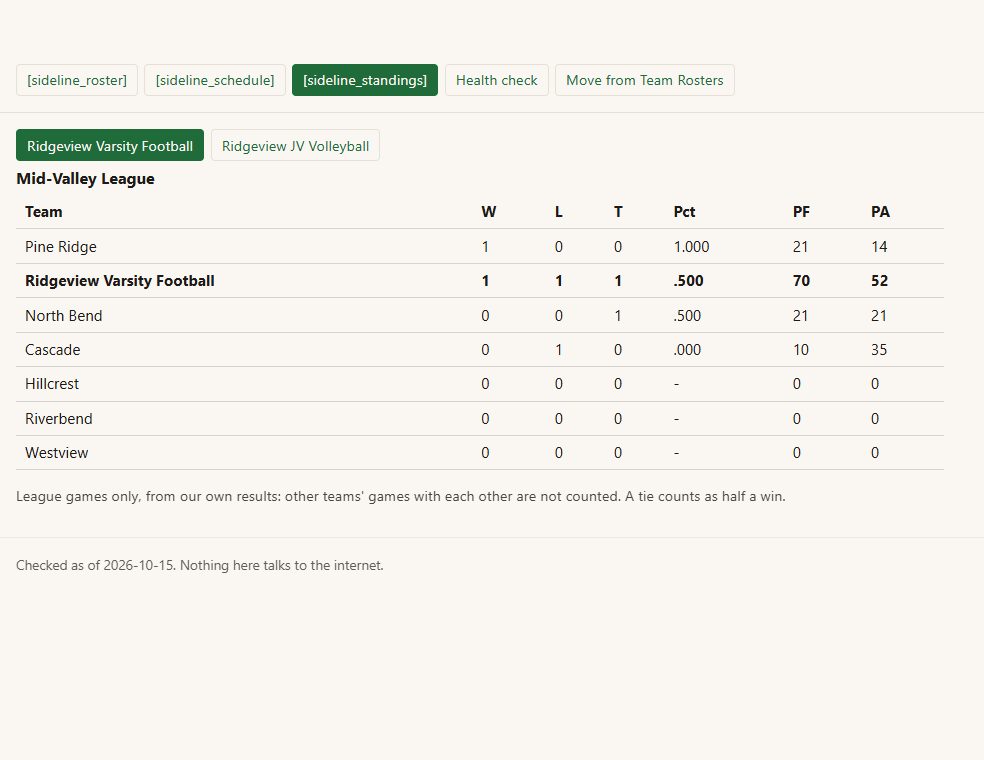Screen dimensions: 984x760
Task: Select the bold Ridgeview Varsity Football row name
Action: 120,281
